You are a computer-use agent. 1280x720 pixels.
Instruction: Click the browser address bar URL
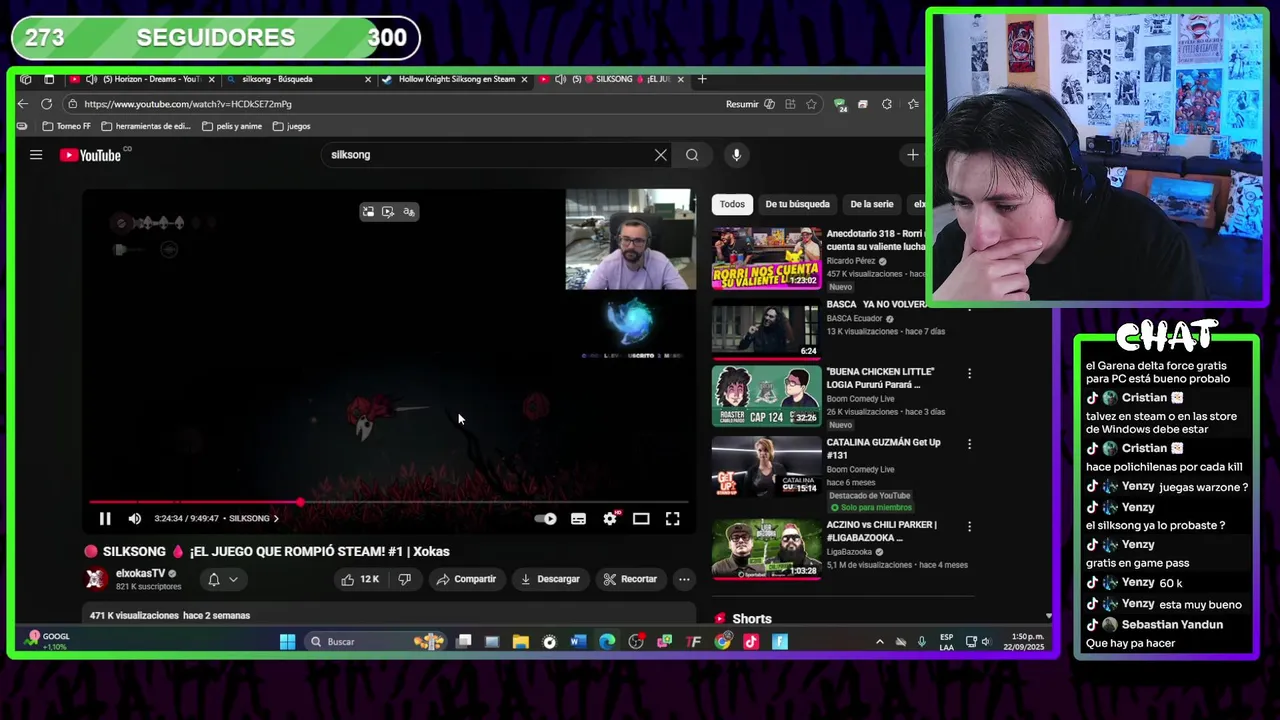coord(188,104)
